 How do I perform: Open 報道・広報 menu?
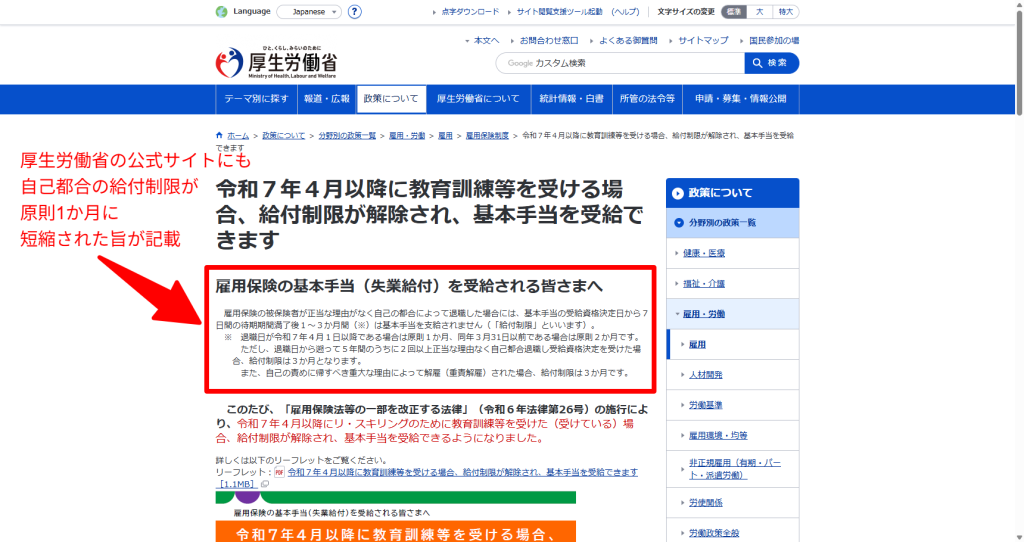coord(327,99)
